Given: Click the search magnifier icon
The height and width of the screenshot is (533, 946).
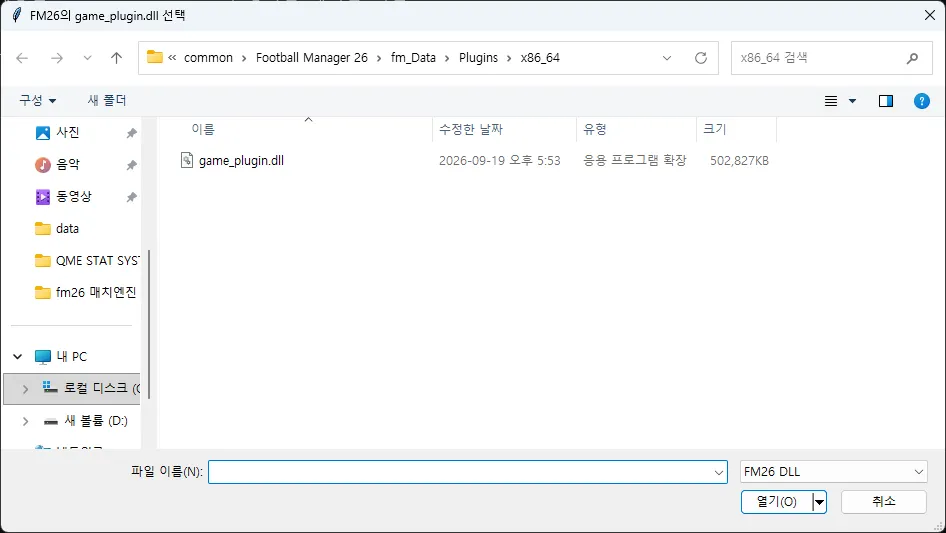Looking at the screenshot, I should pos(912,58).
